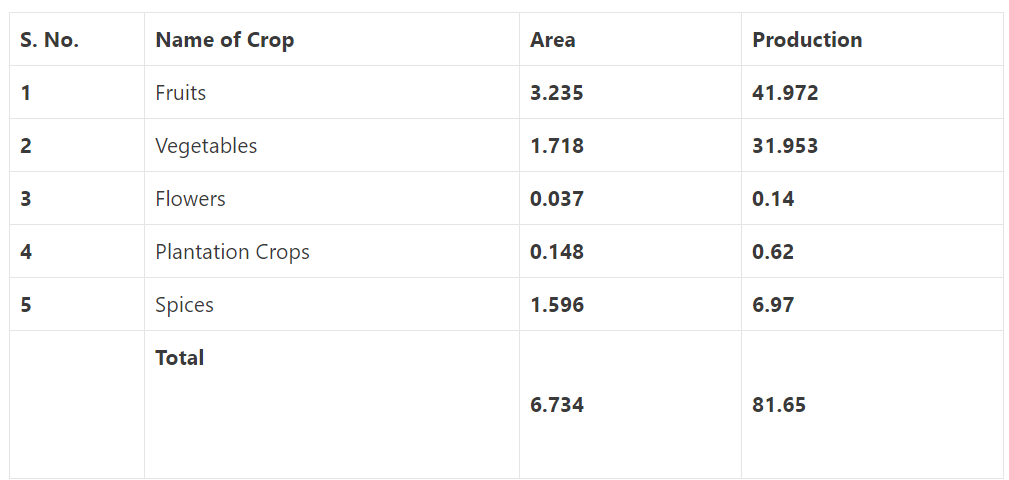Select the Flowers area value 0.037

pos(557,199)
